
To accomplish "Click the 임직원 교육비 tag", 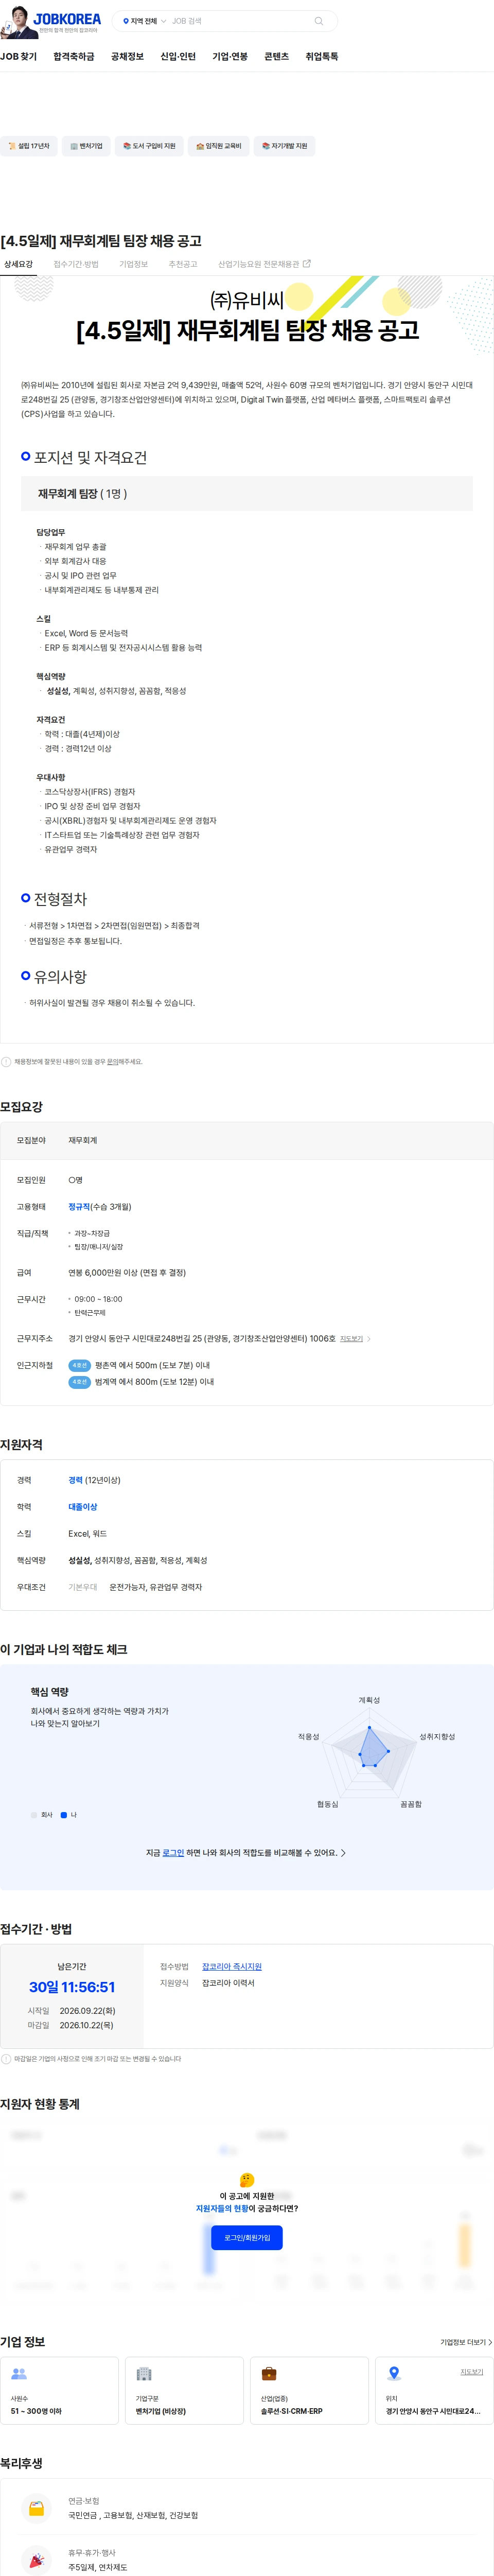I will [x=218, y=146].
